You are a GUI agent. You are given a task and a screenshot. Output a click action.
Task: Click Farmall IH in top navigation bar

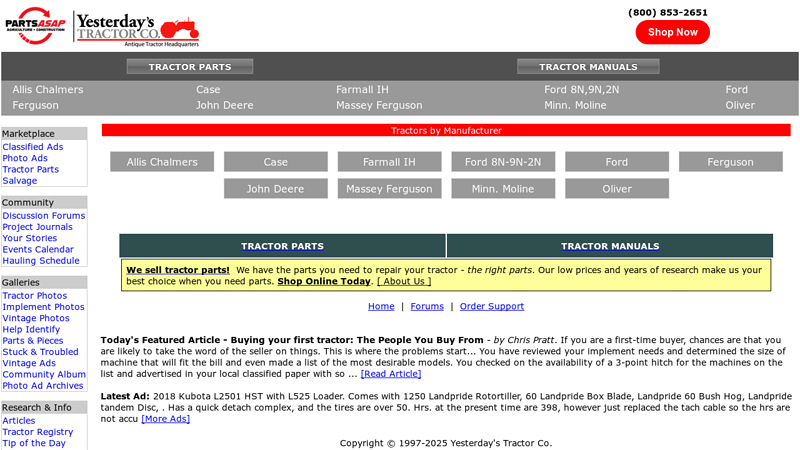coord(362,90)
